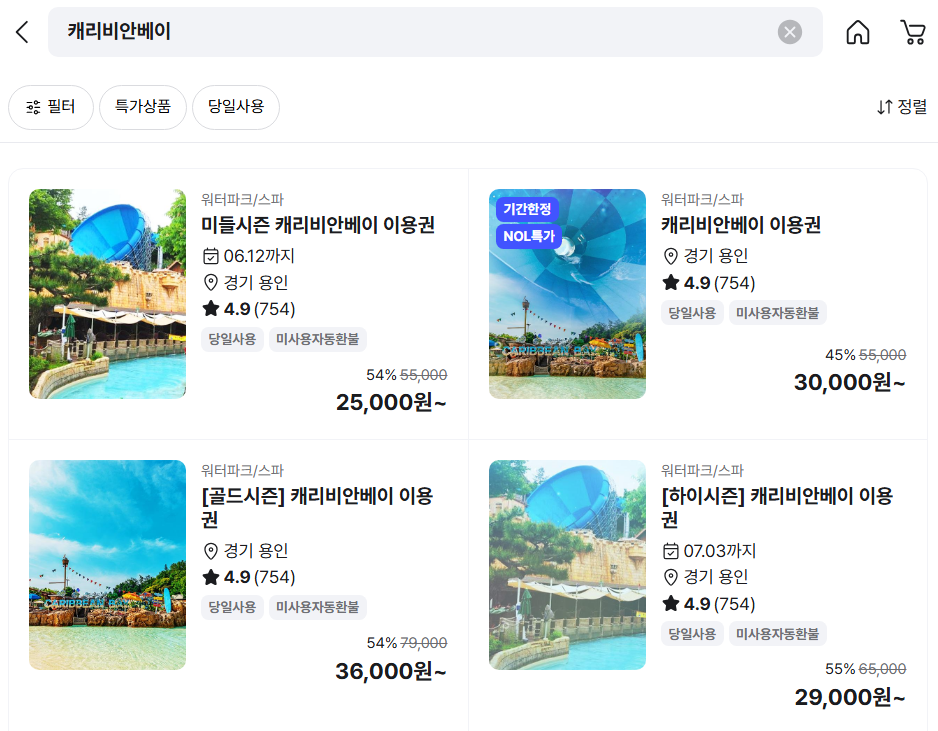Open the shopping cart
Image resolution: width=938 pixels, height=731 pixels.
[912, 31]
